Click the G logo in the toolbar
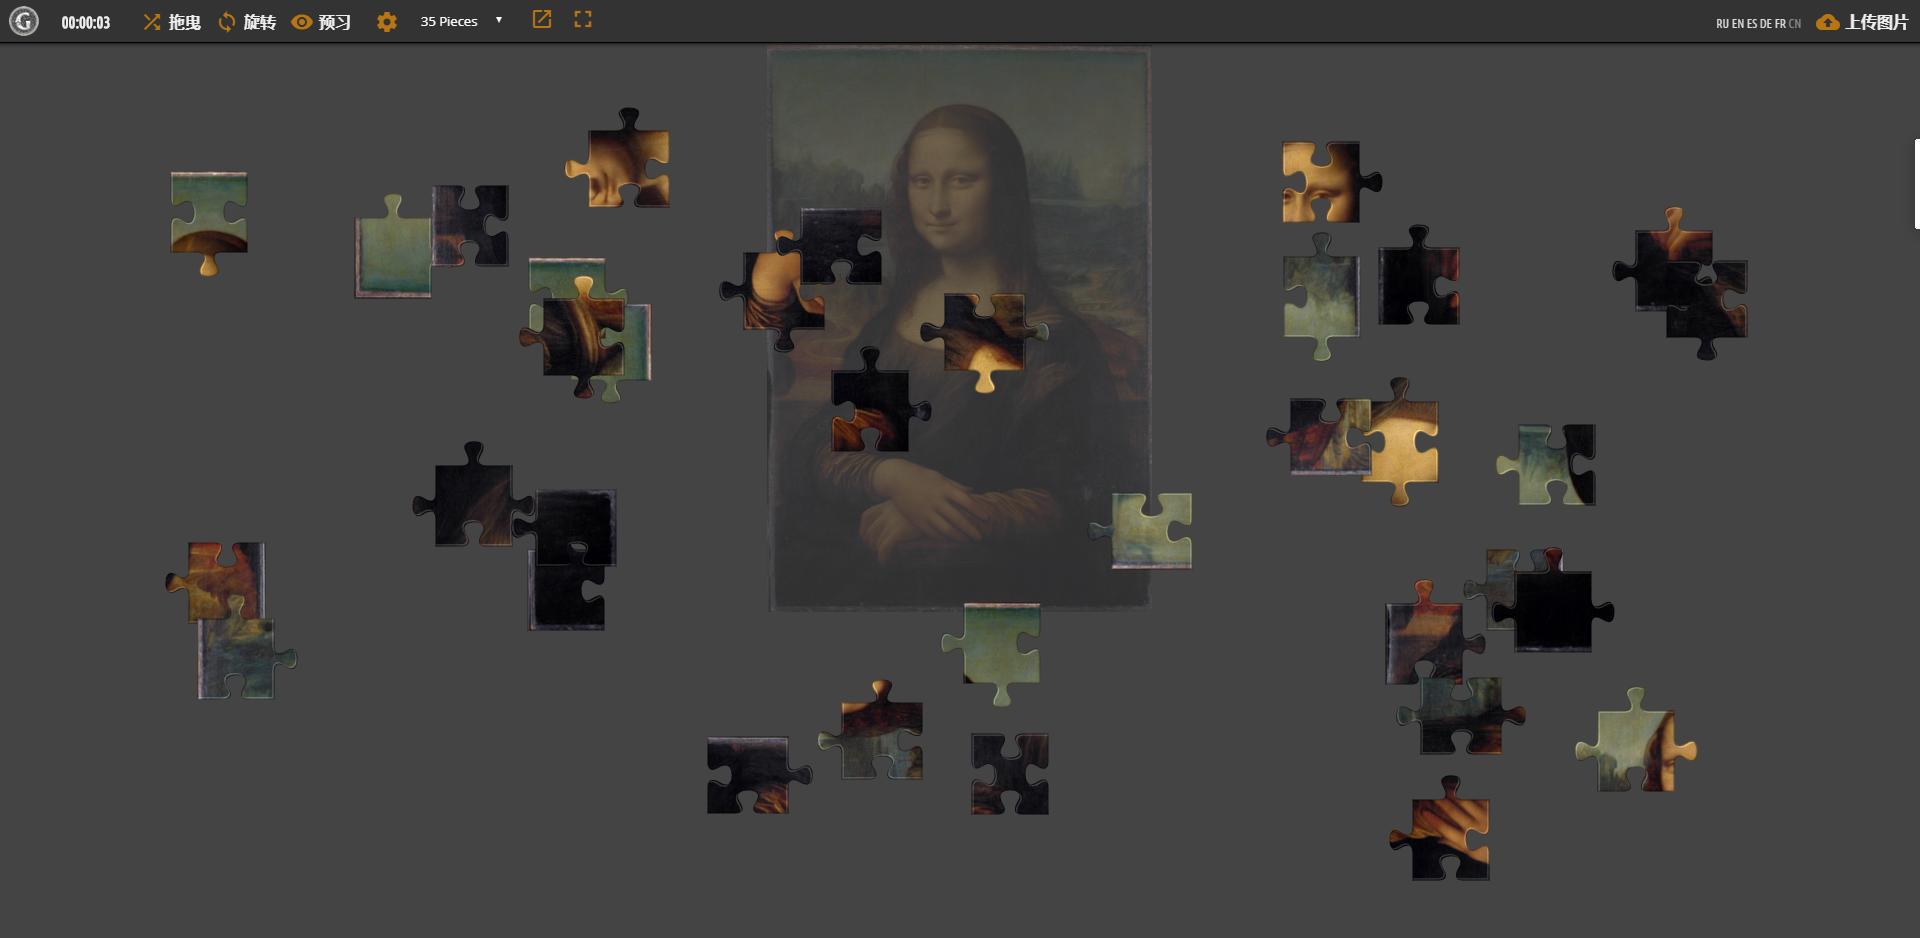This screenshot has width=1920, height=938. pyautogui.click(x=24, y=21)
